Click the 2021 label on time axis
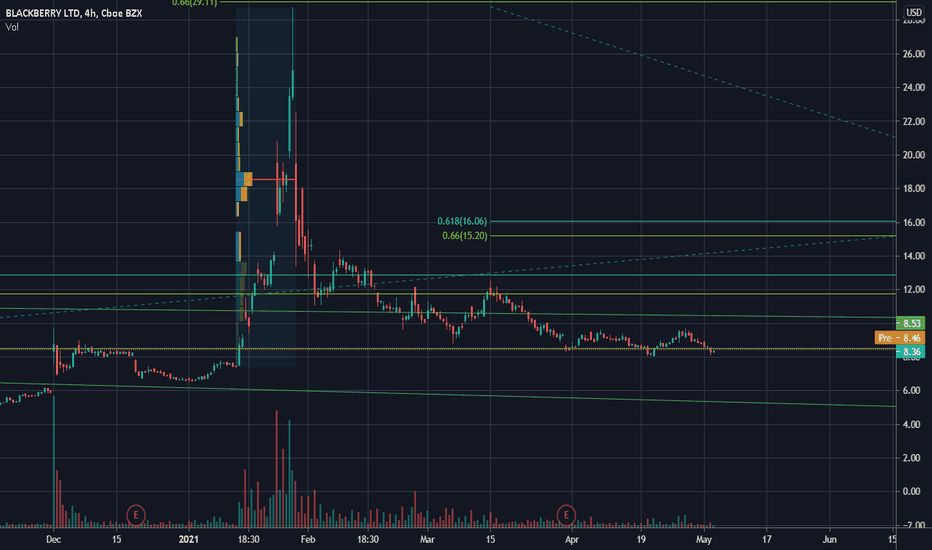The width and height of the screenshot is (932, 550). pos(188,540)
